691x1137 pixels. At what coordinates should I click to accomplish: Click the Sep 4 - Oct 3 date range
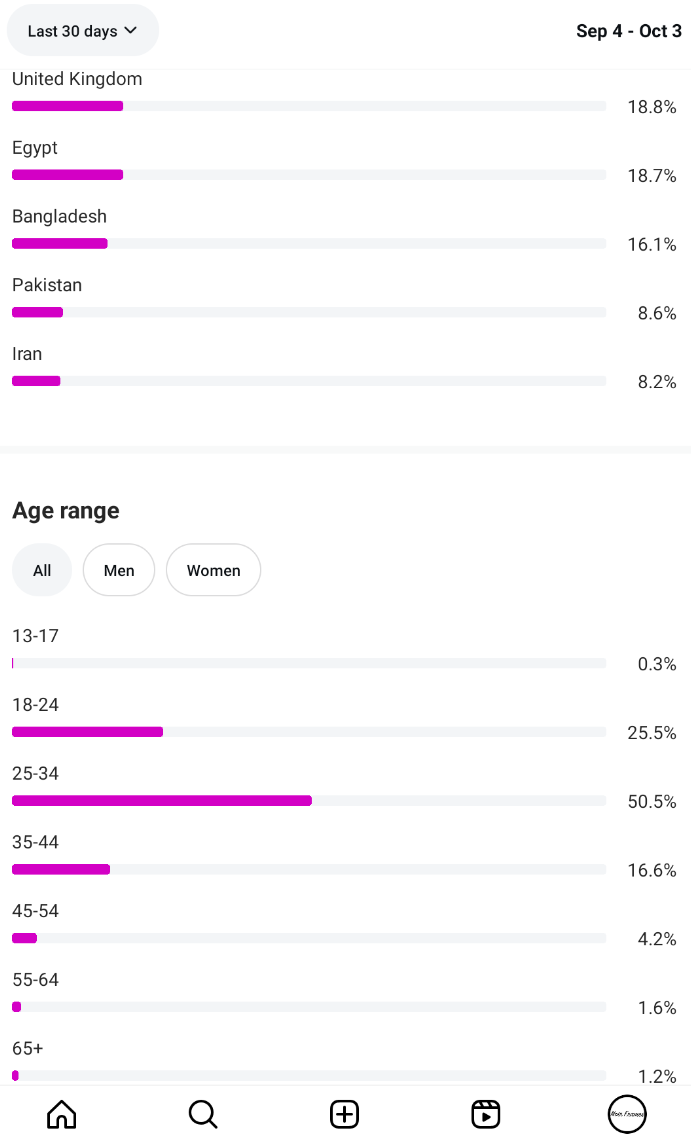click(x=629, y=31)
